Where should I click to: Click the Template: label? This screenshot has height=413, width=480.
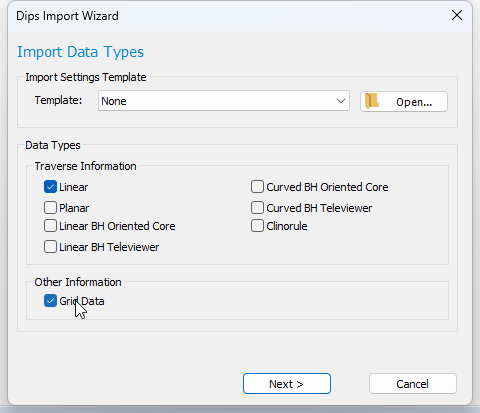click(x=58, y=100)
